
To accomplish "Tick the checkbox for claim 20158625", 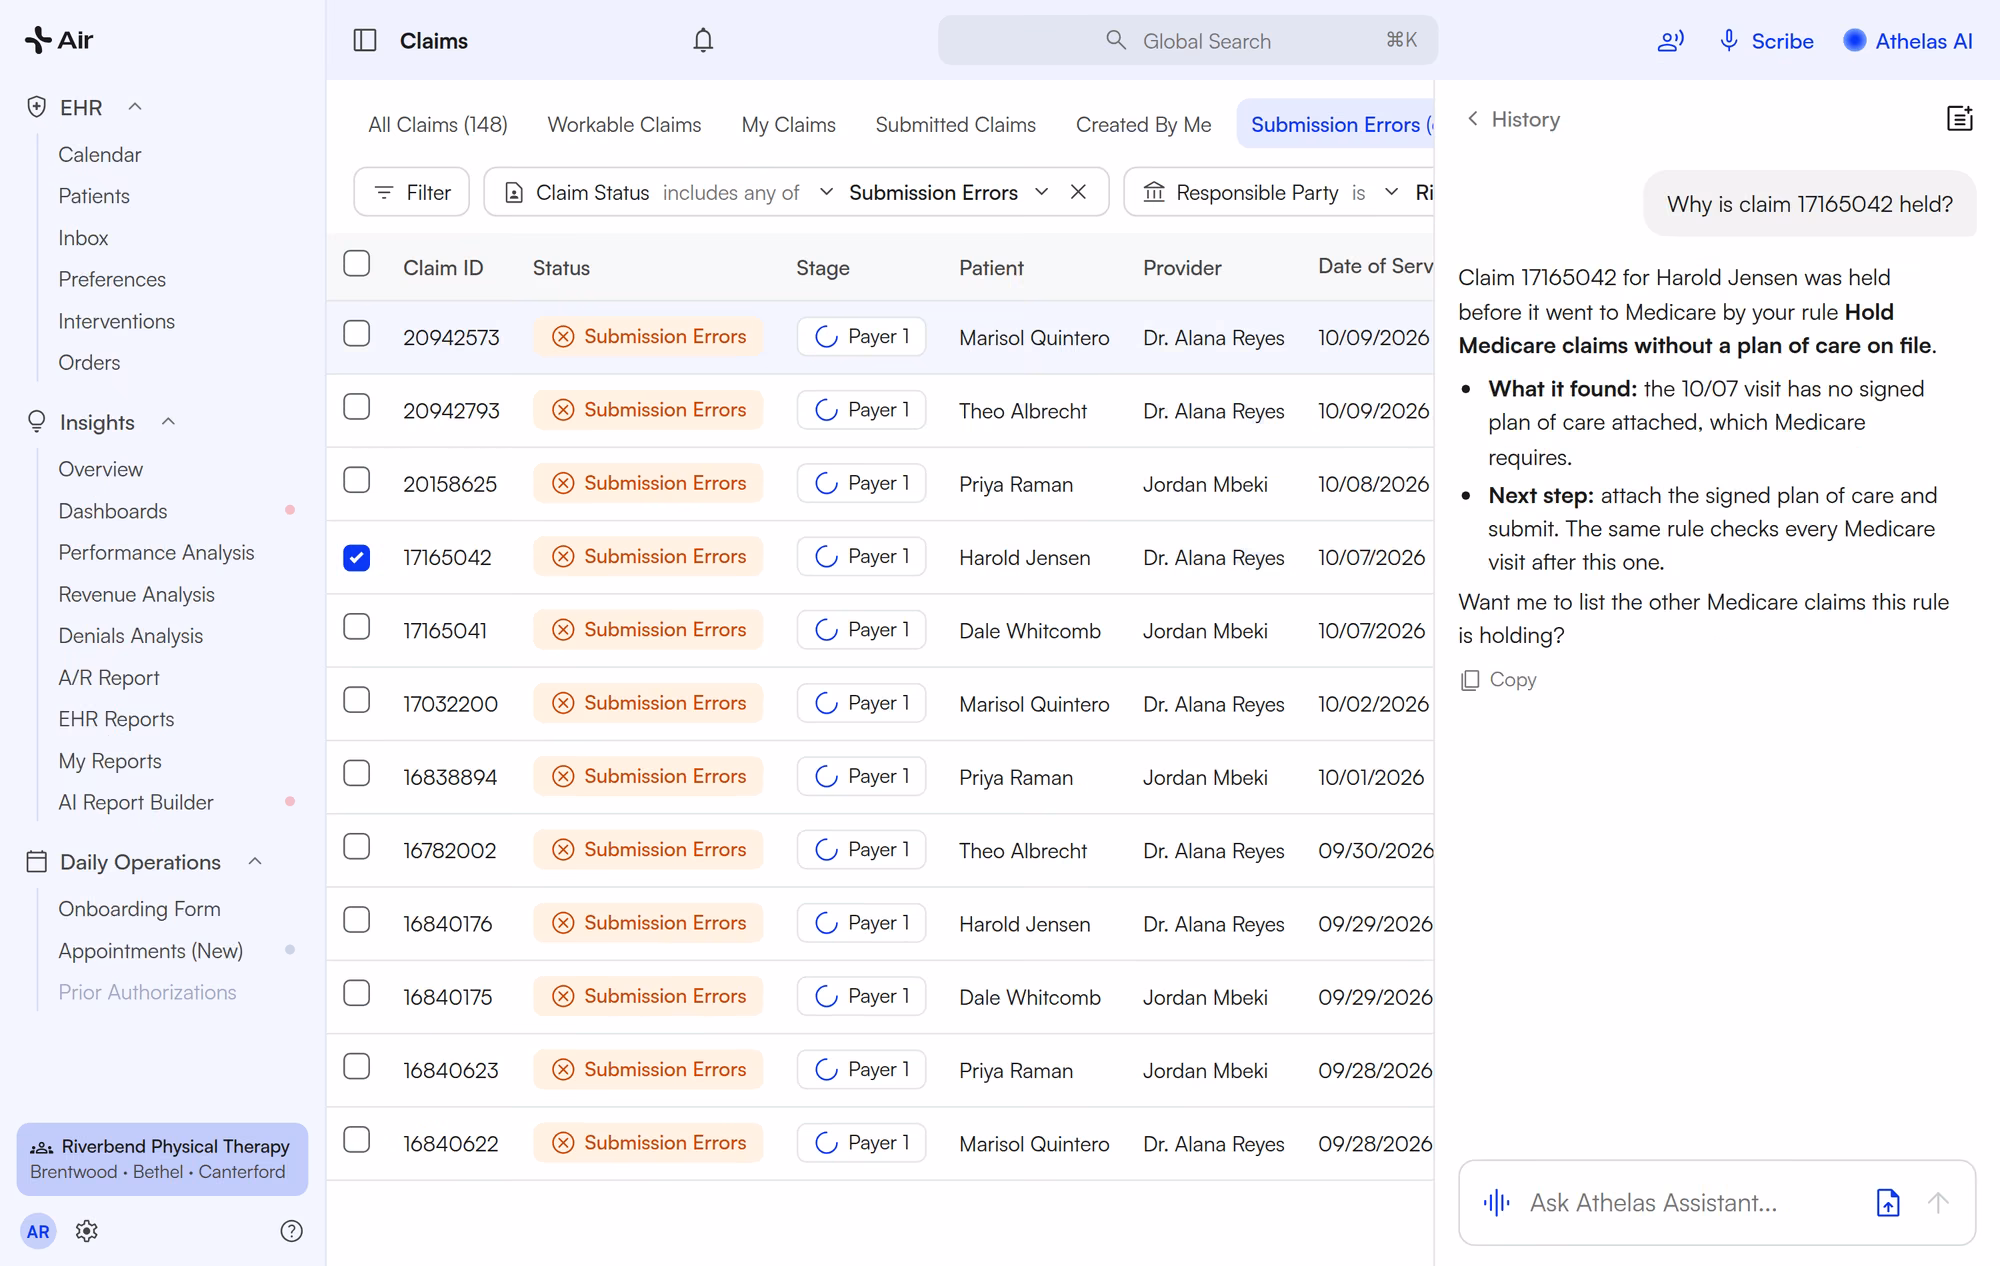I will pos(357,481).
